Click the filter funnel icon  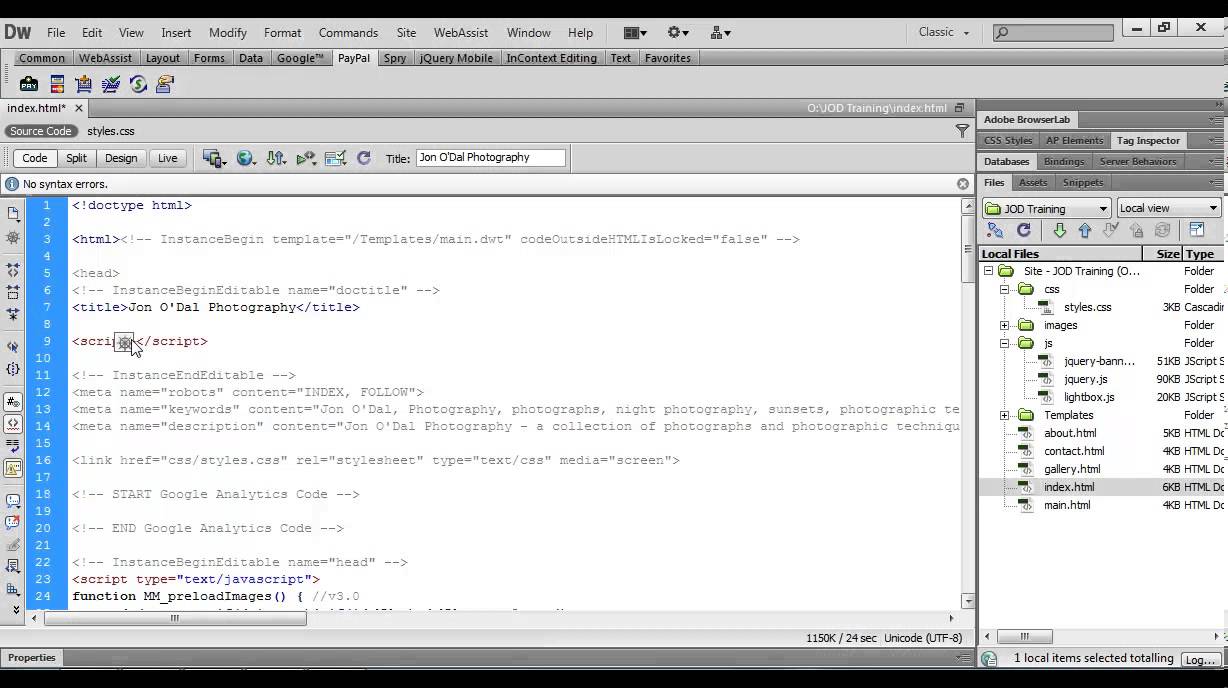click(x=962, y=131)
